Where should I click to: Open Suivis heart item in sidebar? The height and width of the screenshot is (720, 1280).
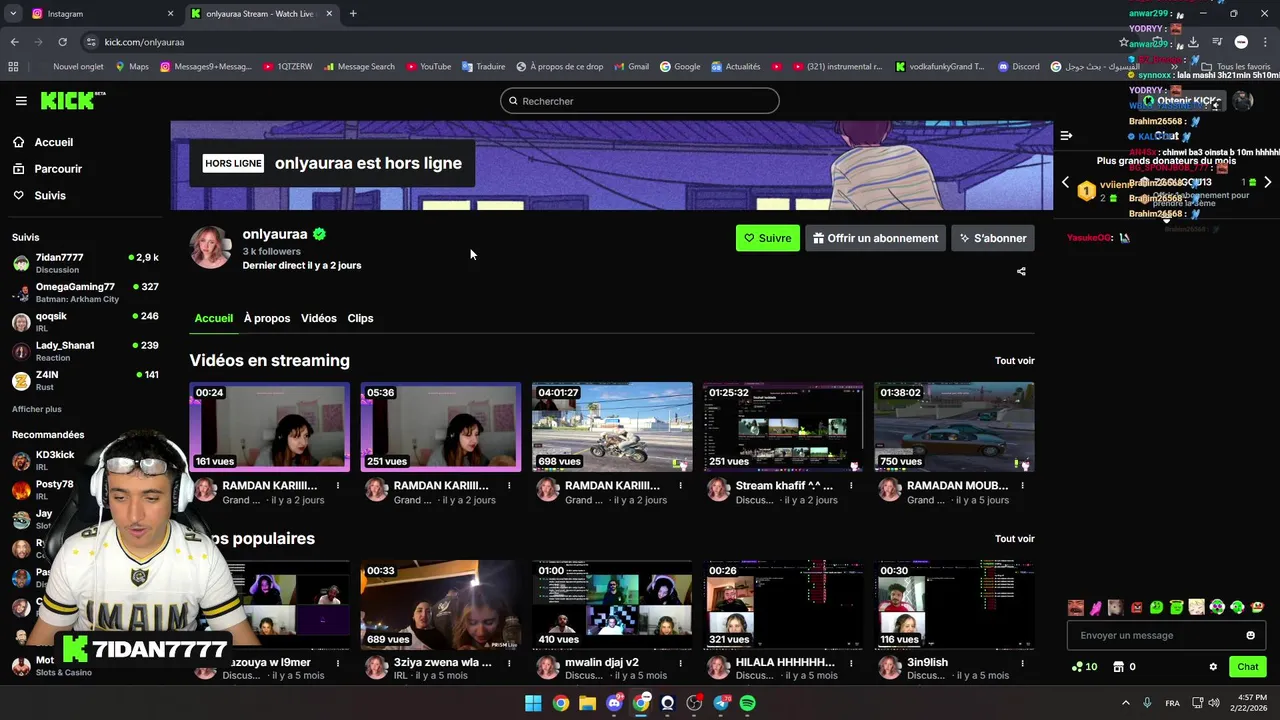click(x=50, y=195)
